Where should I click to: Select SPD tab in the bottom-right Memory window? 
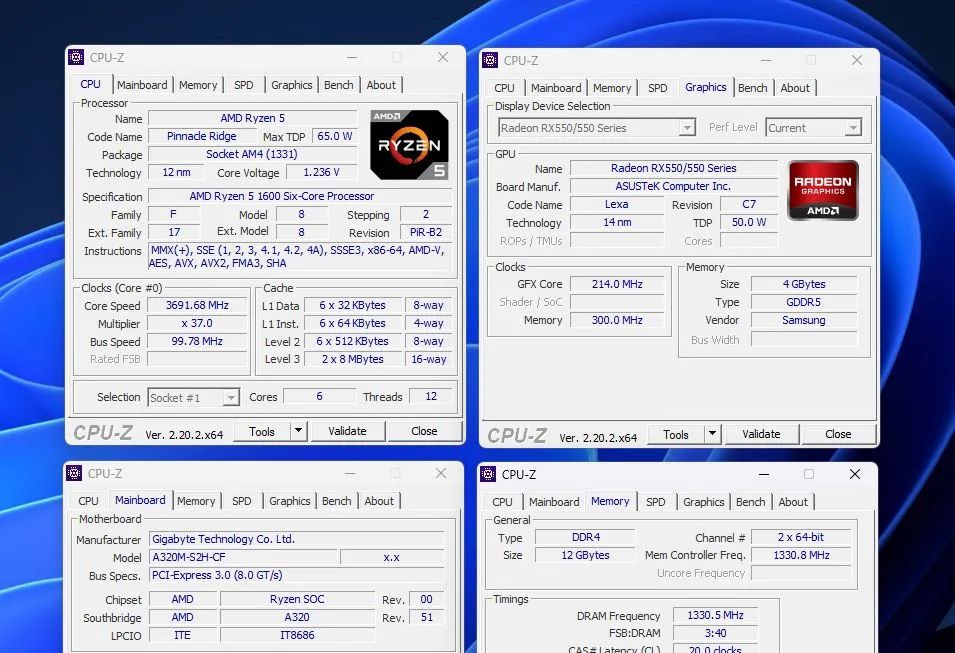(x=656, y=502)
